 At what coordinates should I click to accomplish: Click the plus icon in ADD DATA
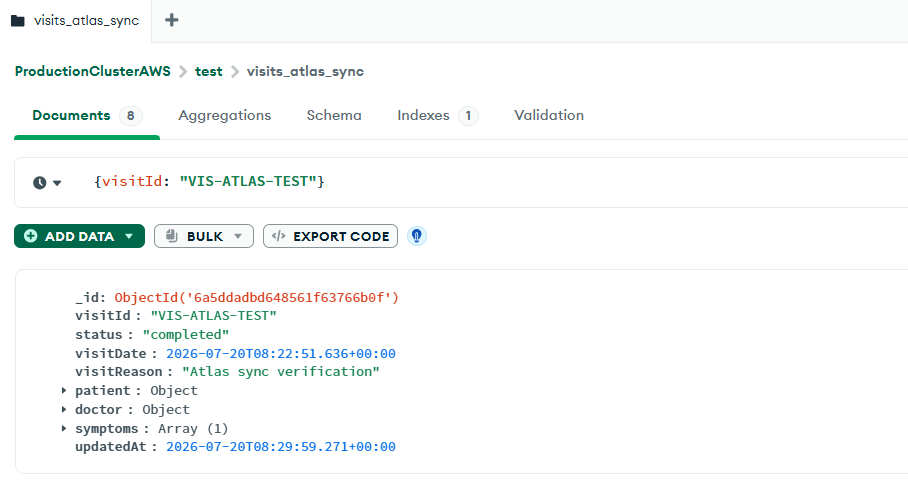click(31, 236)
